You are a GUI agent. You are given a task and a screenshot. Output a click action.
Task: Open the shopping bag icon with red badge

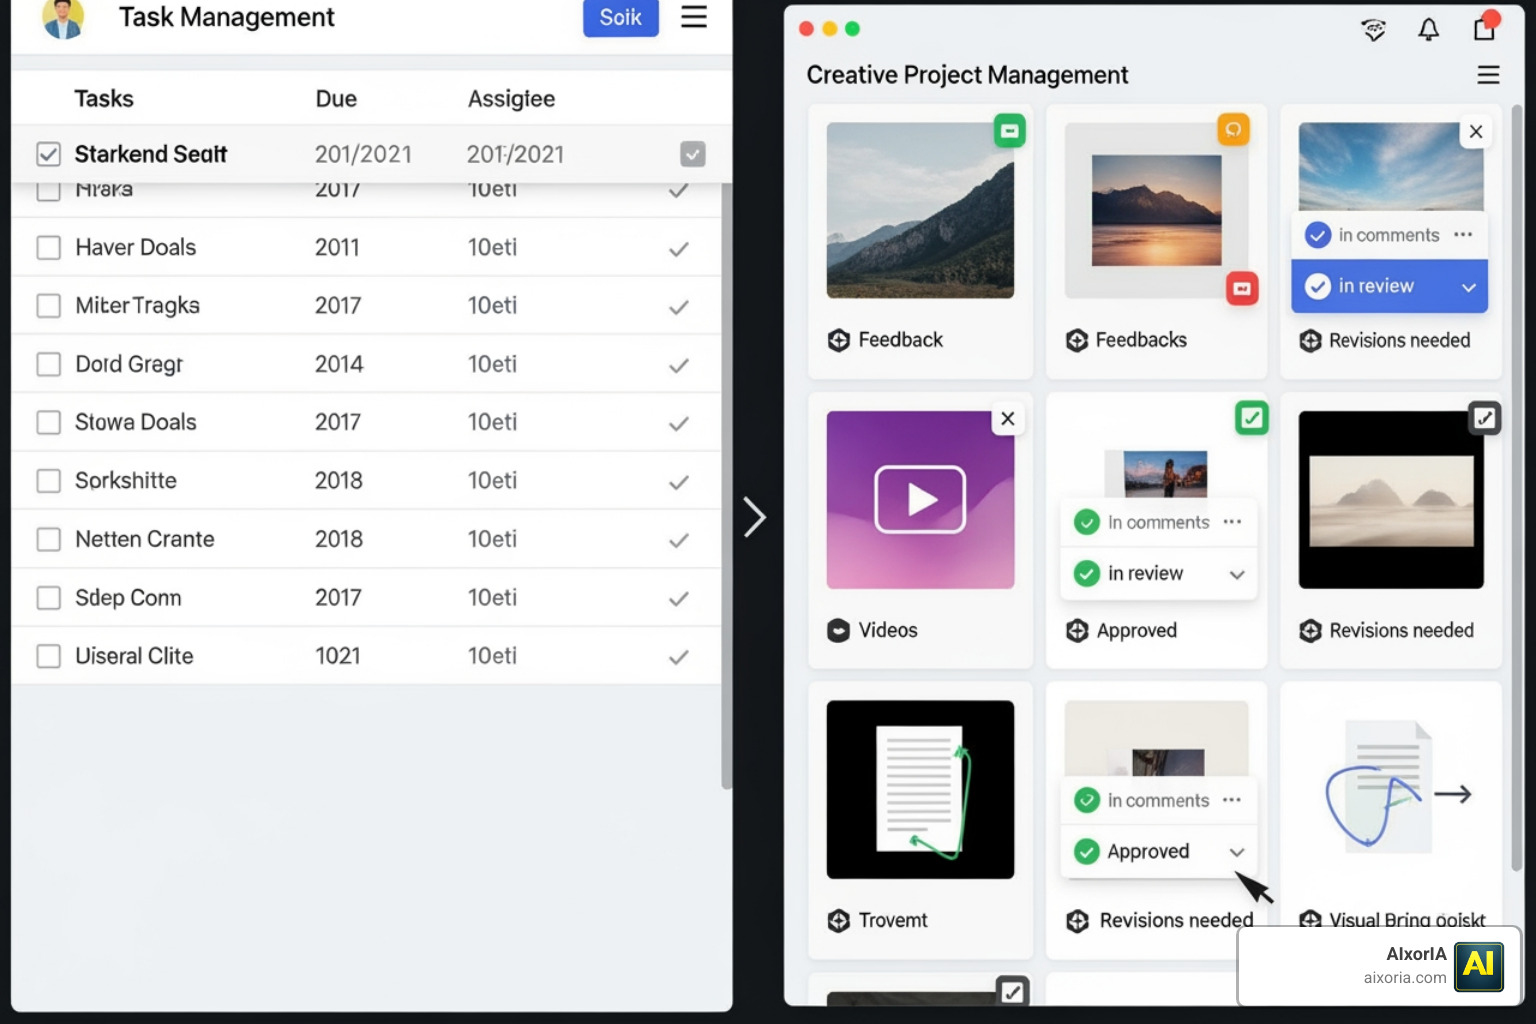click(1485, 26)
